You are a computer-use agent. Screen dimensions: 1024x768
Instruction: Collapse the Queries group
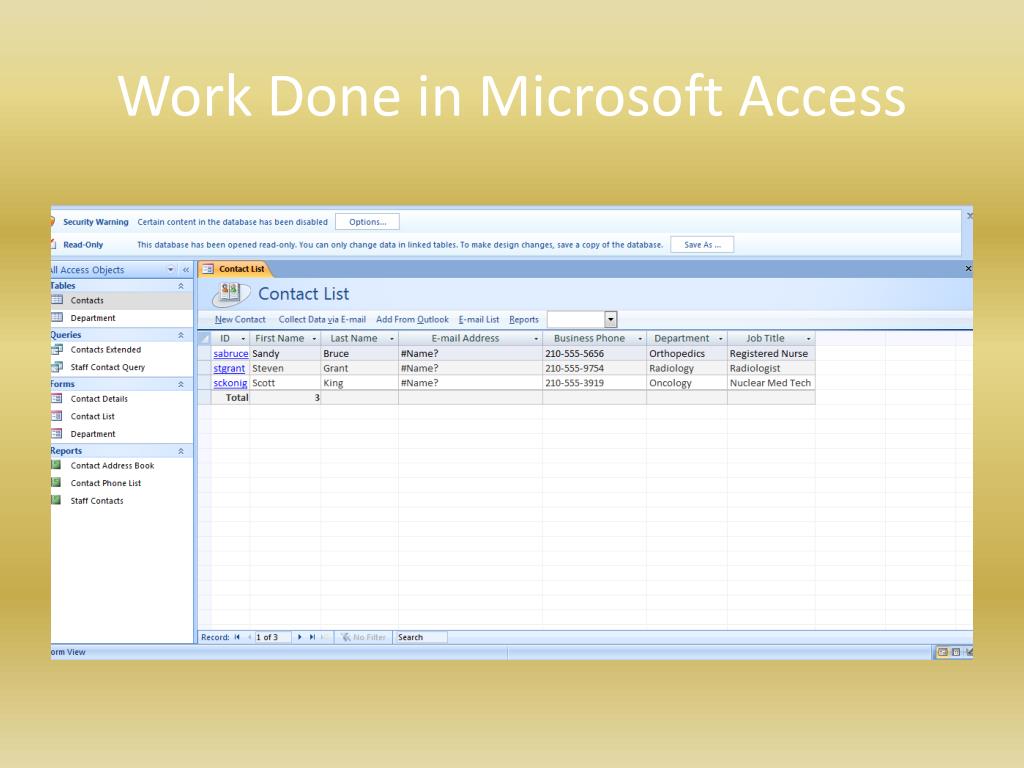[x=181, y=335]
